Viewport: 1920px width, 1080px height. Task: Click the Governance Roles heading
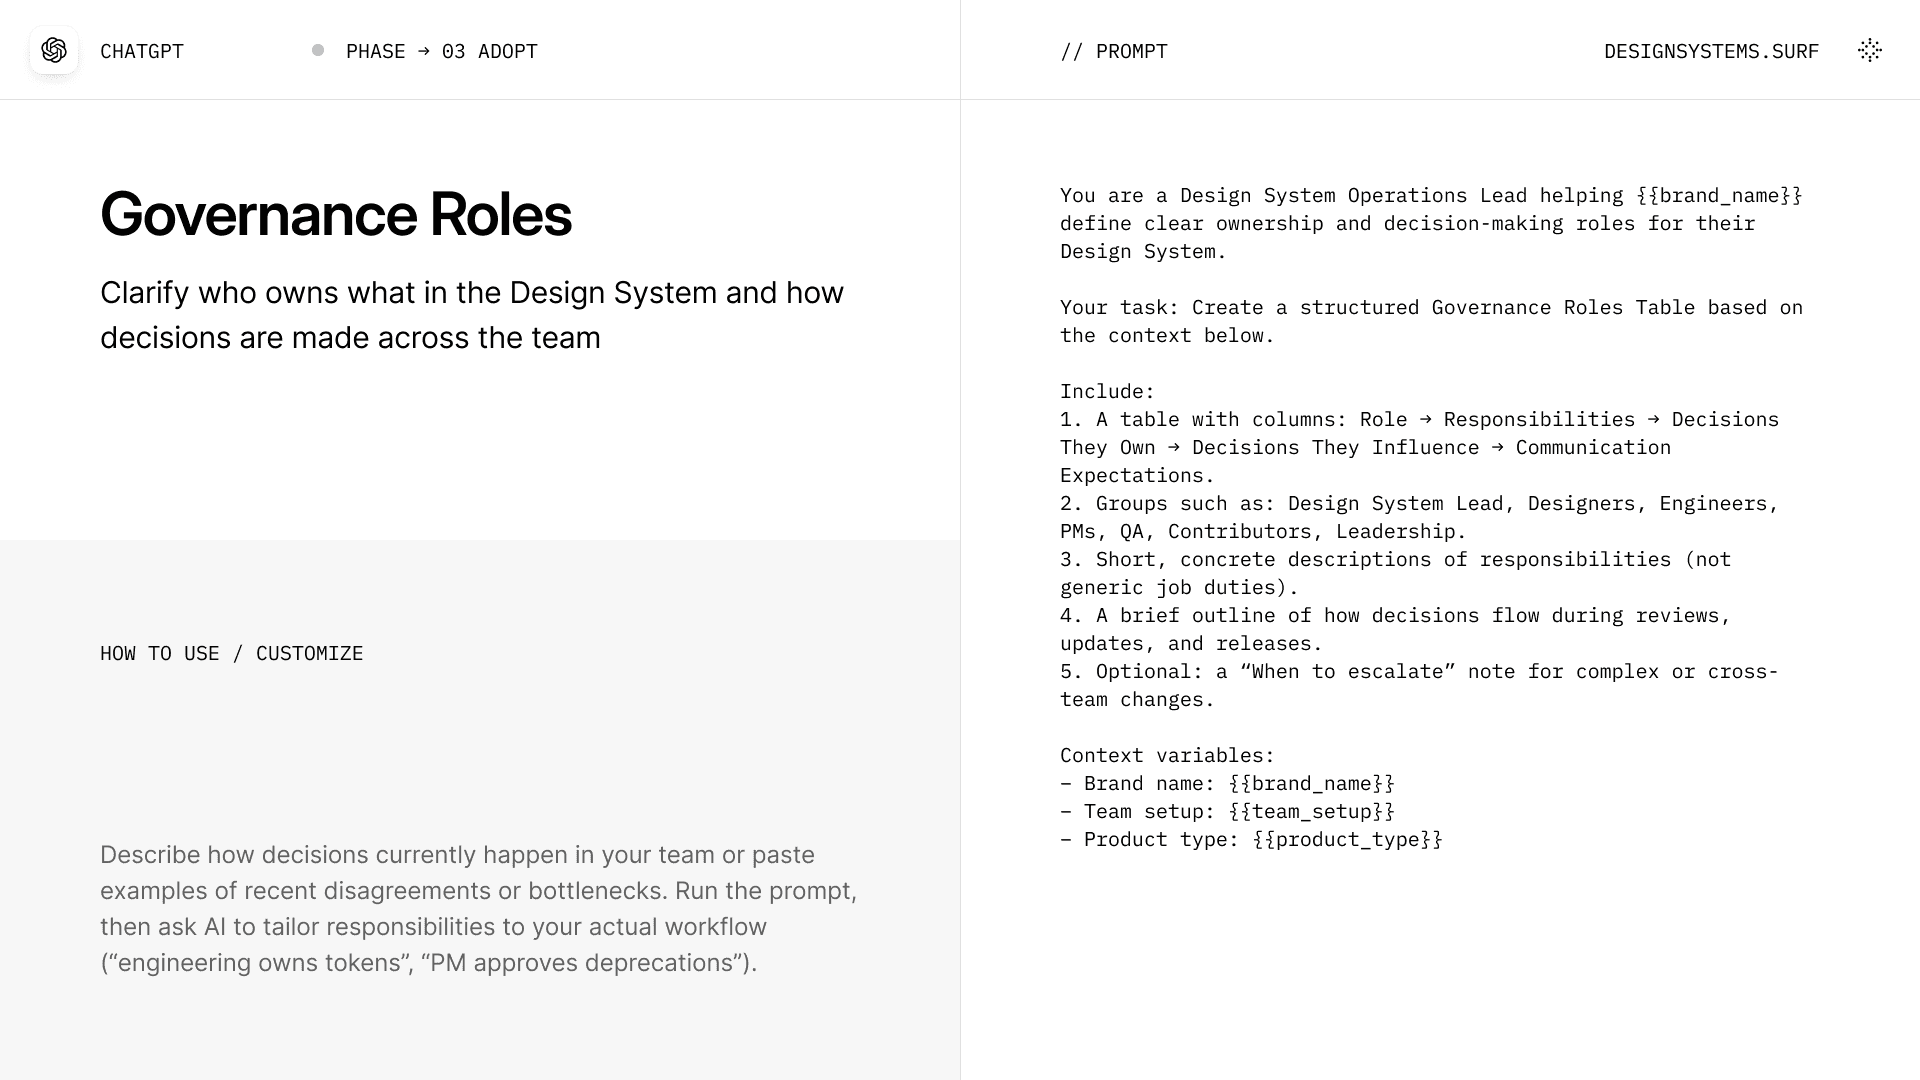point(336,214)
